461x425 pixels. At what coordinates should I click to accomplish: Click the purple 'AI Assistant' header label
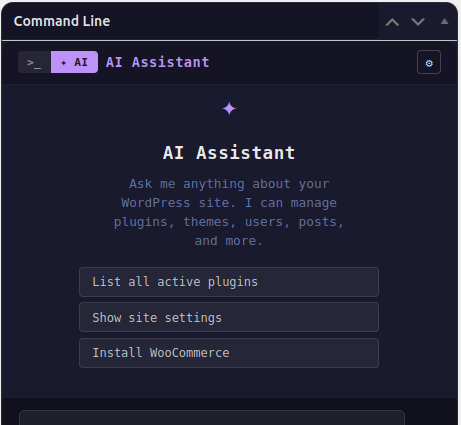pyautogui.click(x=157, y=62)
